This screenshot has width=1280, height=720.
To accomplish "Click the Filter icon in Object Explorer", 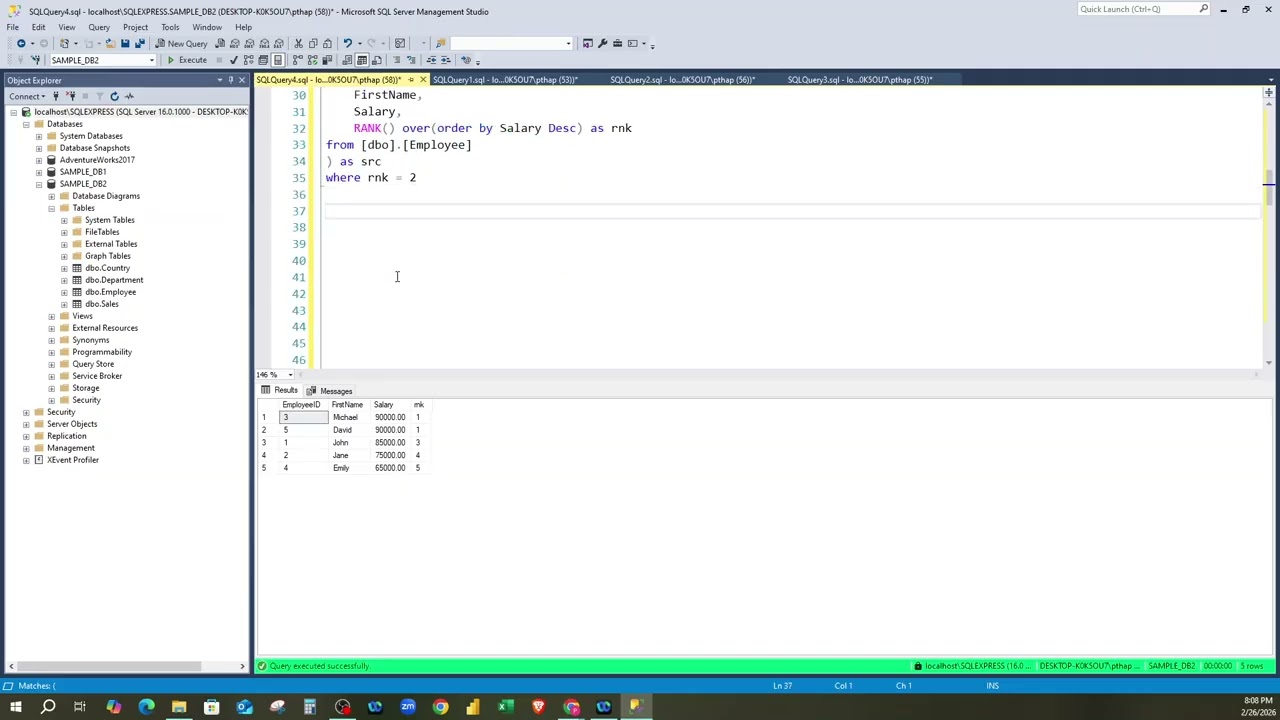I will point(100,96).
